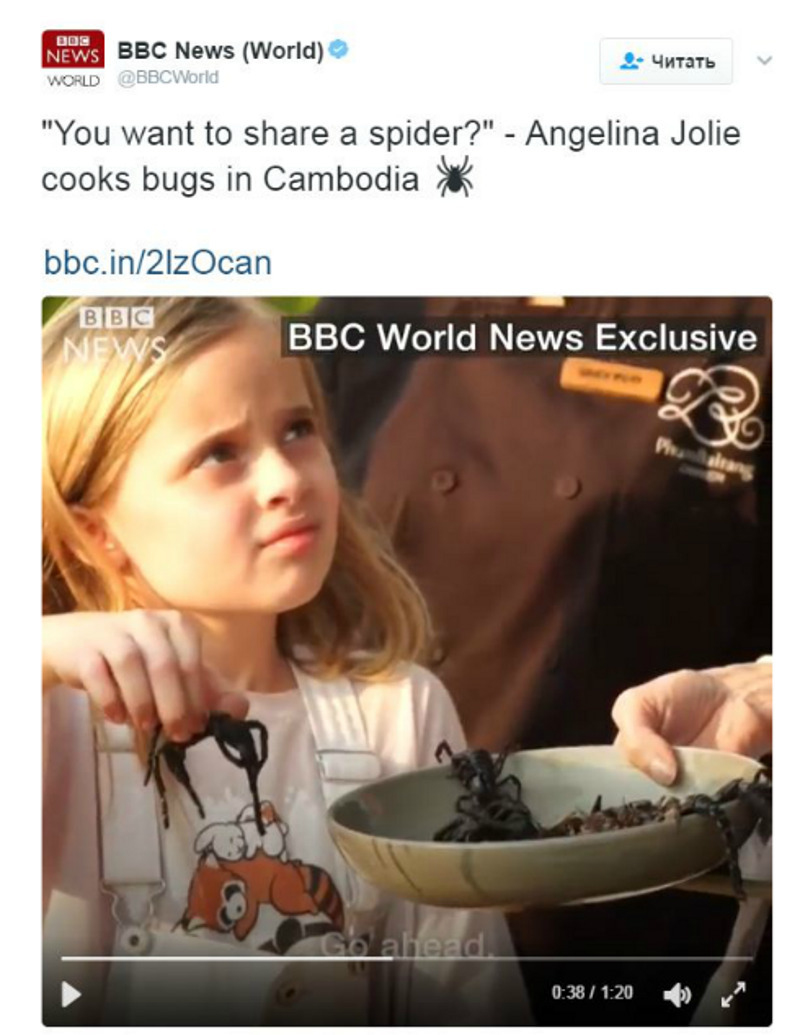Open the BBC News (World) profile name
The image size is (800, 1035).
[220, 50]
